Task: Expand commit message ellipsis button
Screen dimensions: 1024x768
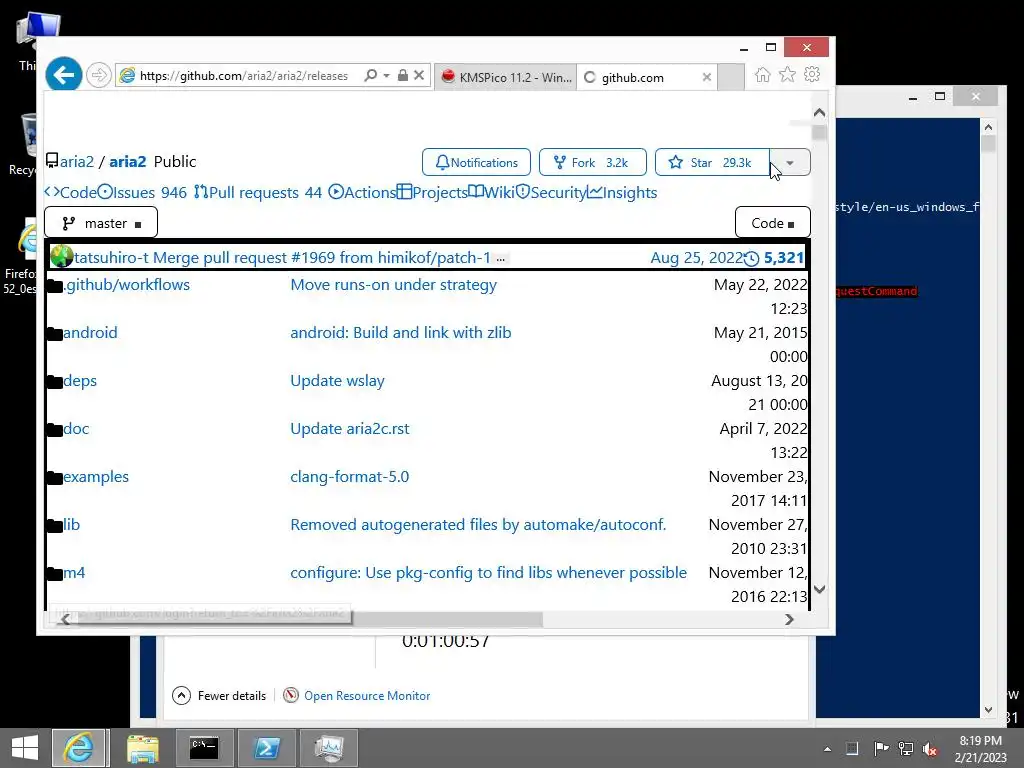Action: [x=500, y=259]
